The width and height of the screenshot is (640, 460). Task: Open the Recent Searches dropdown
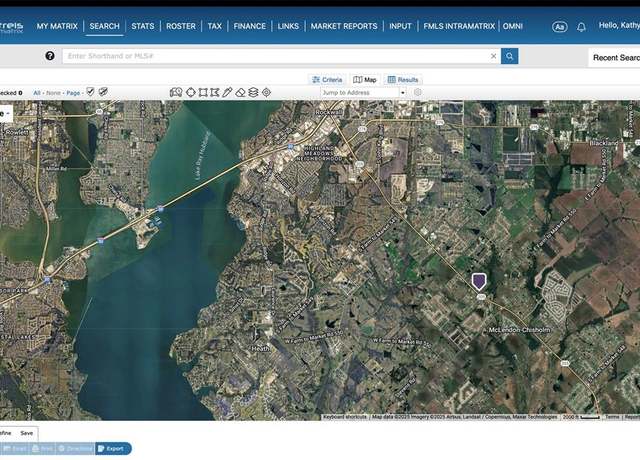click(x=614, y=58)
